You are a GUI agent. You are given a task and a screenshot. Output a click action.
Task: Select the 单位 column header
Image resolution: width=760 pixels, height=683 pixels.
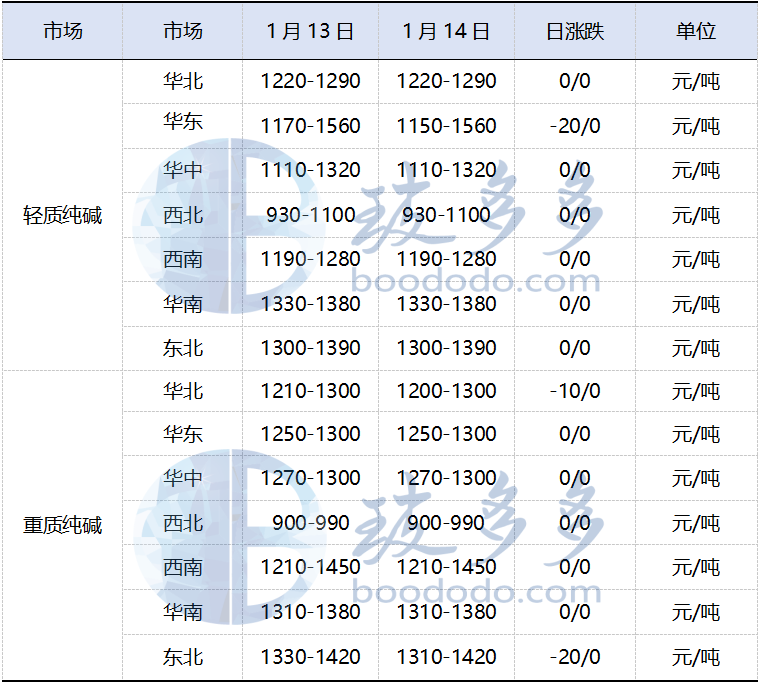[696, 32]
